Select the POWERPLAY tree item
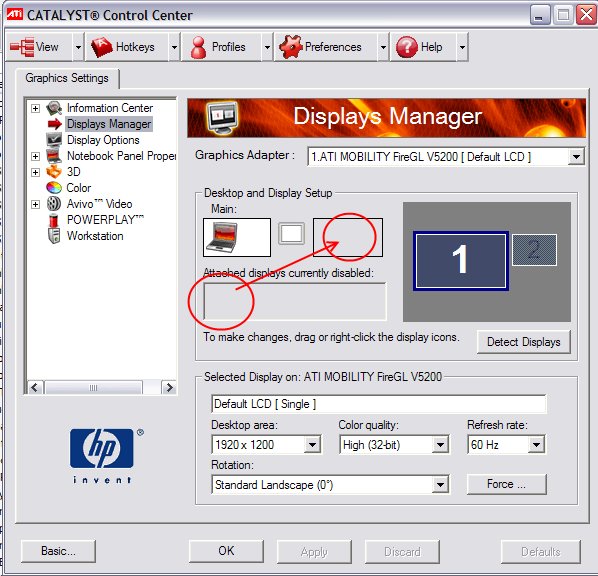The image size is (598, 576). tap(105, 220)
